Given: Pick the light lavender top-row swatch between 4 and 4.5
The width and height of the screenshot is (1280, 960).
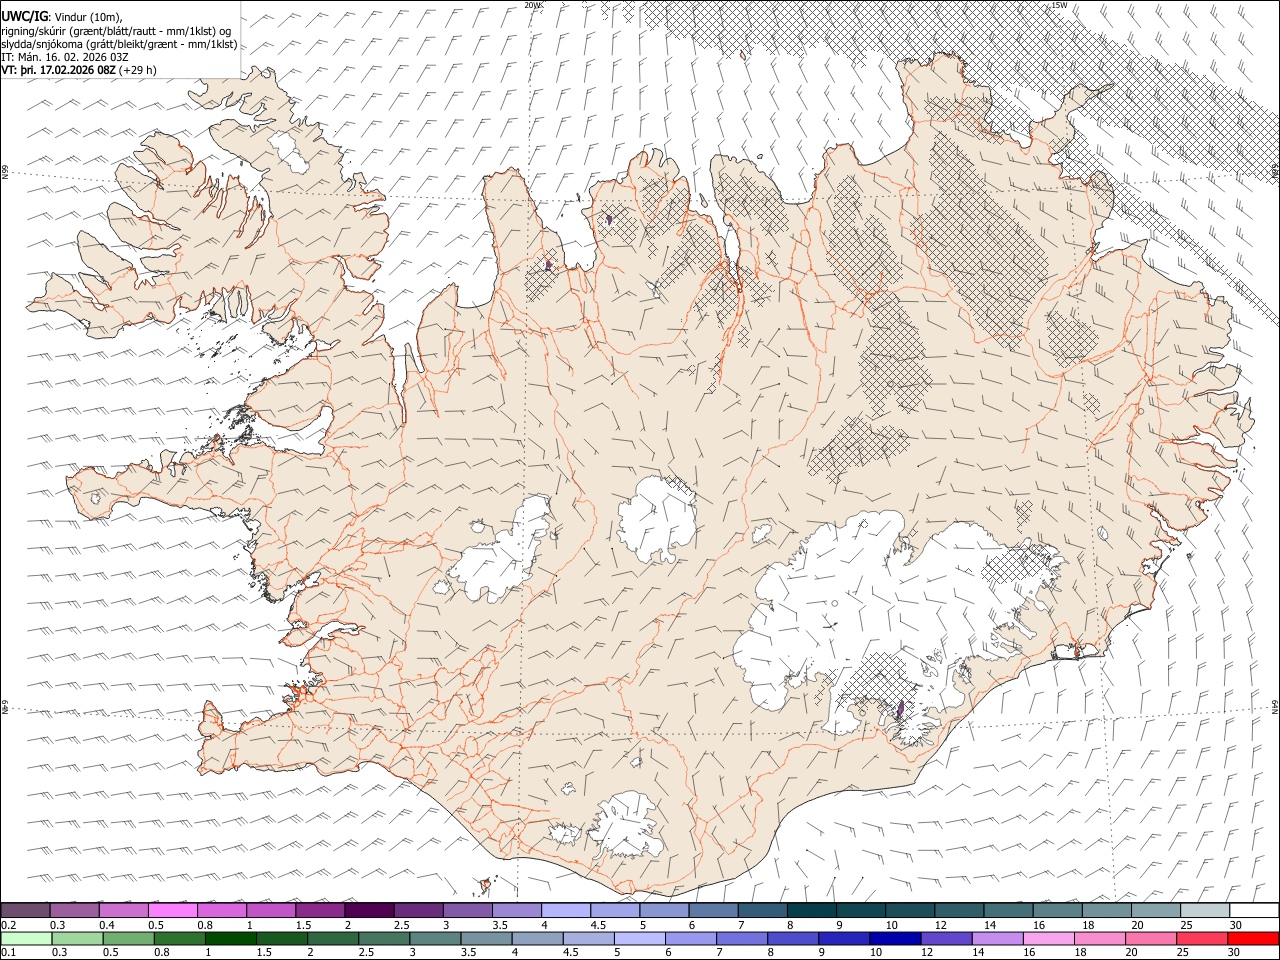Looking at the screenshot, I should (565, 910).
